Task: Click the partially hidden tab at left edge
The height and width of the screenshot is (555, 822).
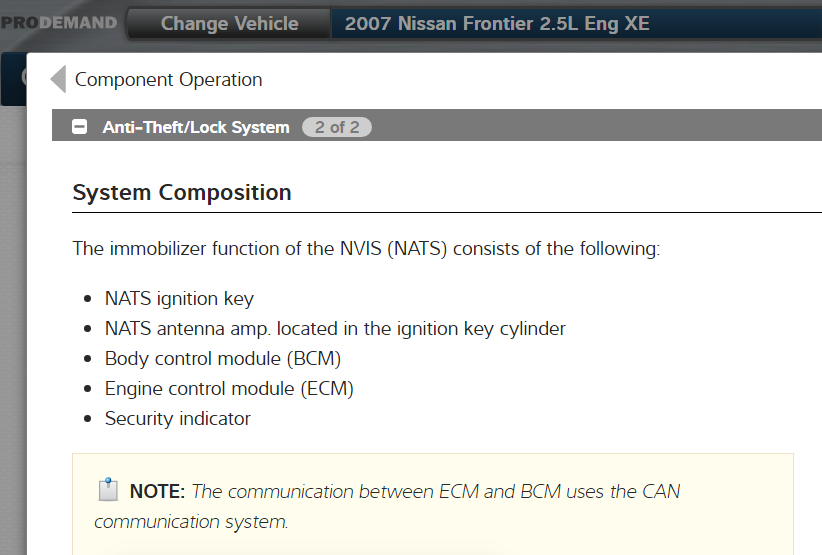Action: [x=12, y=80]
